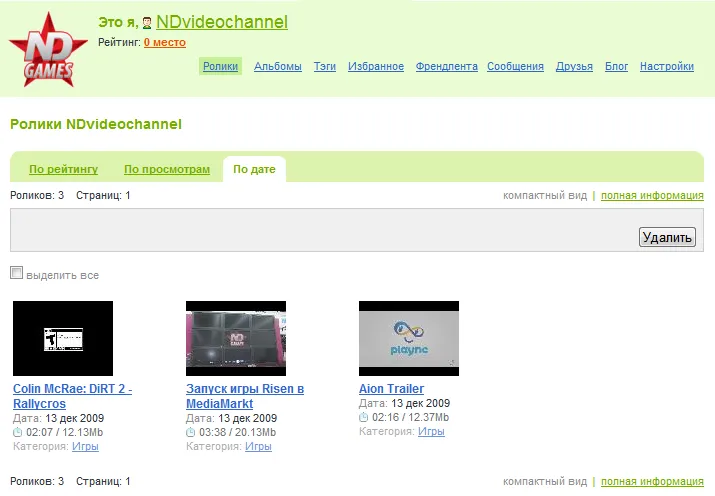Image resolution: width=715 pixels, height=496 pixels.
Task: Click the '0 место' rating link
Action: point(165,42)
